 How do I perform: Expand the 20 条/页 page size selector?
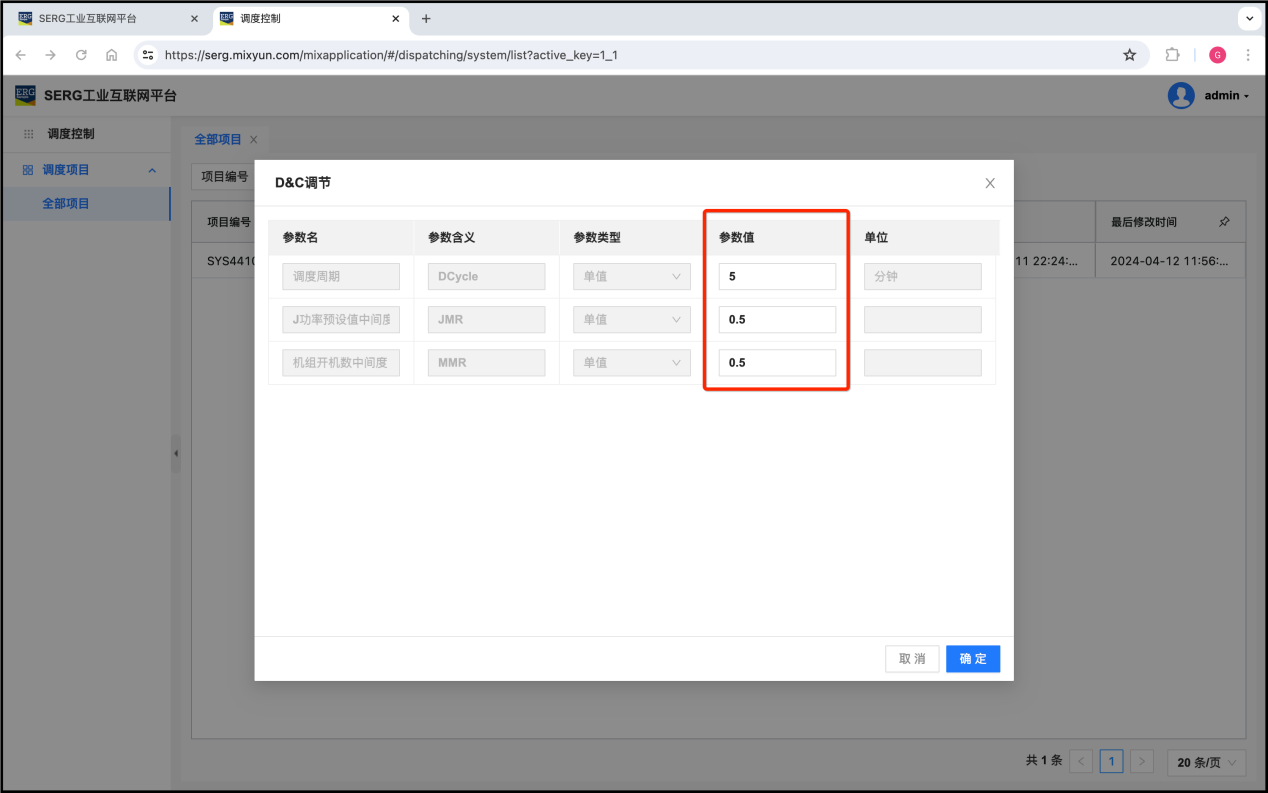point(1206,762)
